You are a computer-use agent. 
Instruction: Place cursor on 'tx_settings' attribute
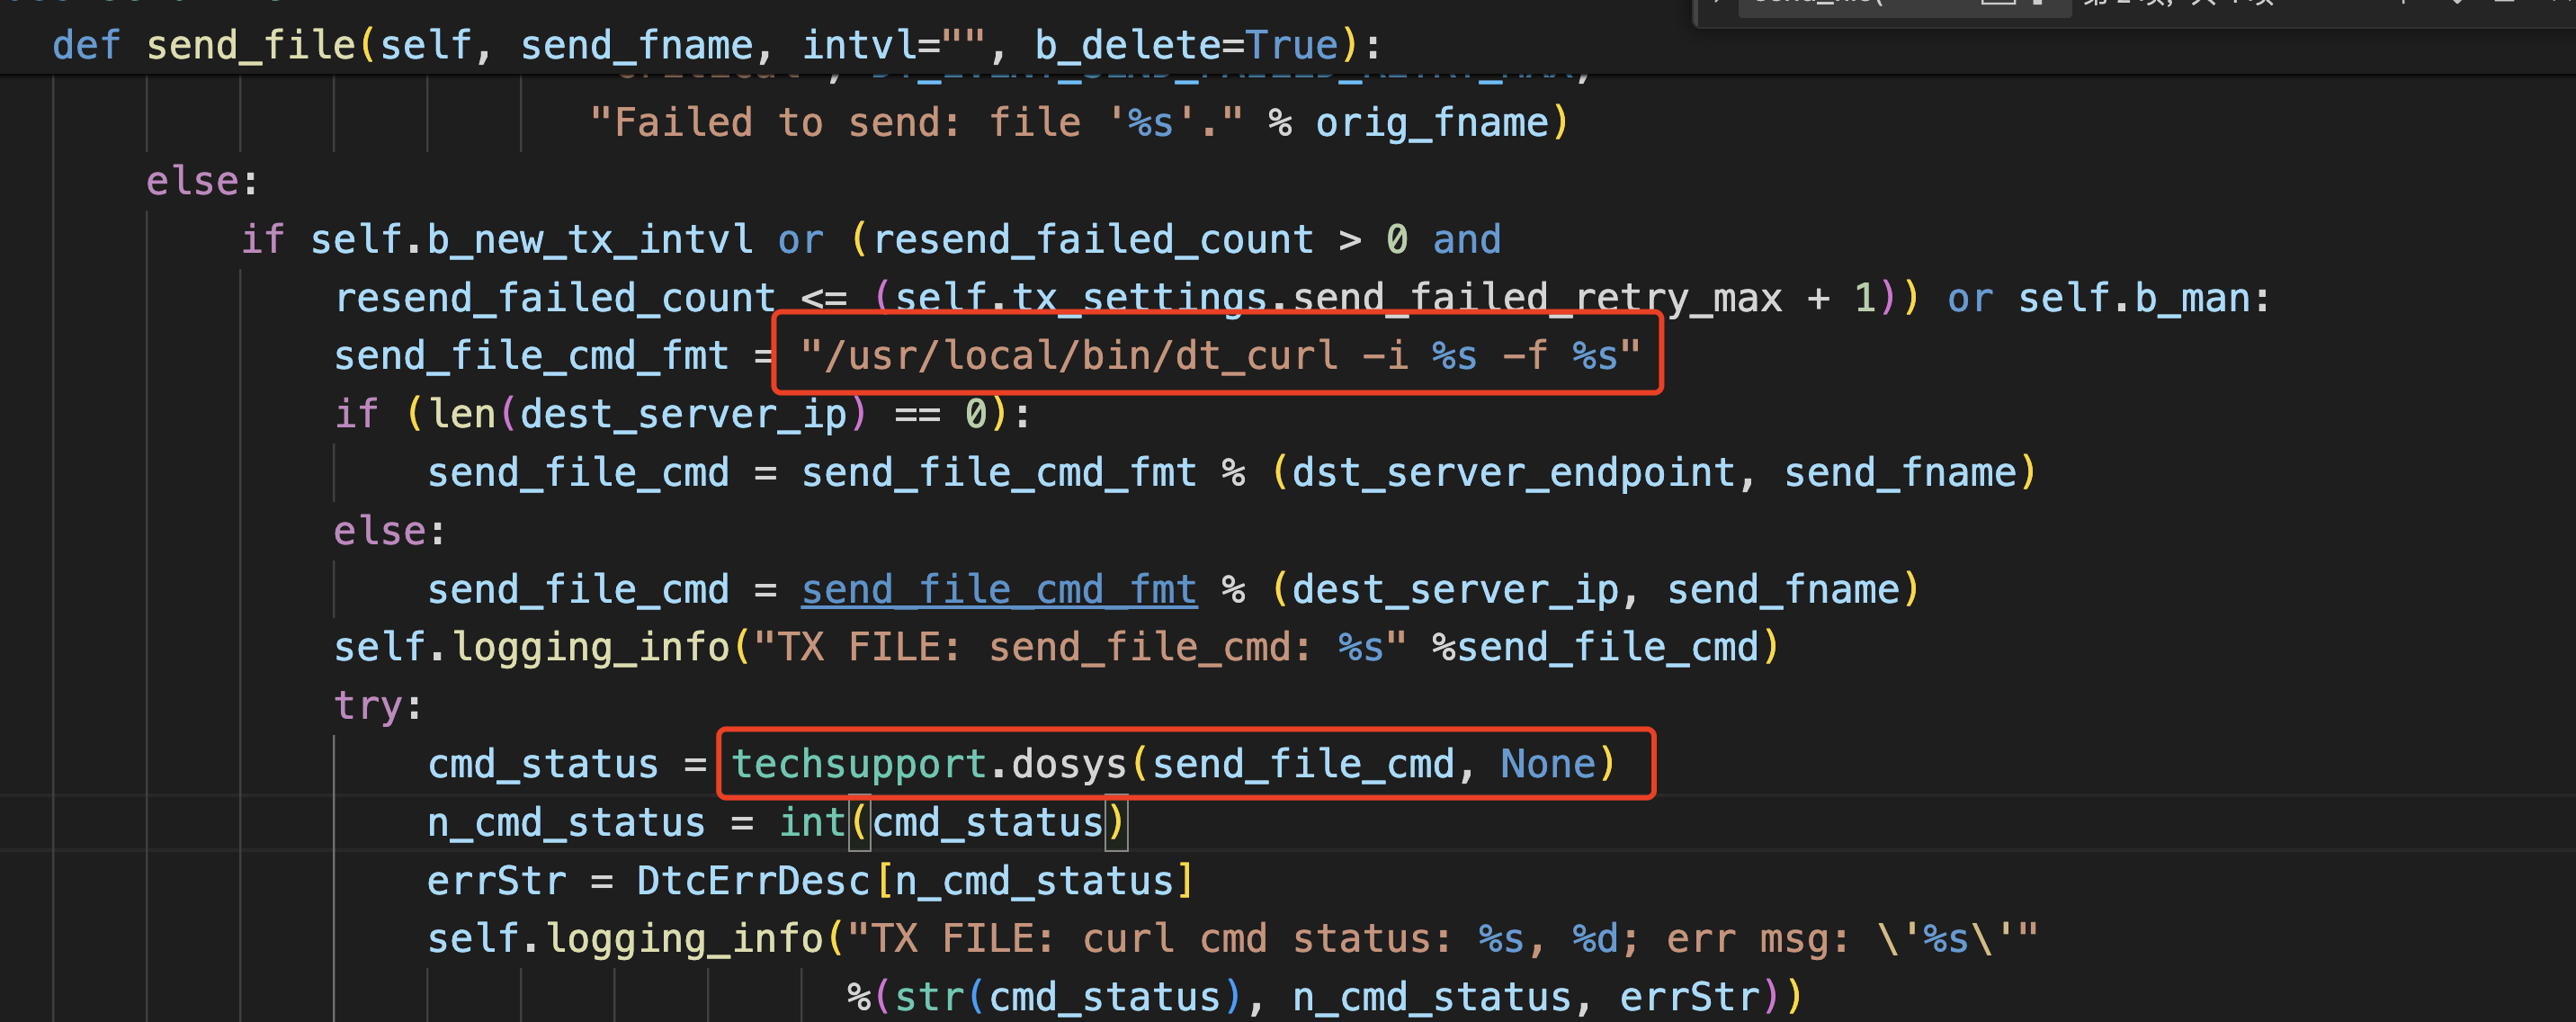pyautogui.click(x=1139, y=297)
